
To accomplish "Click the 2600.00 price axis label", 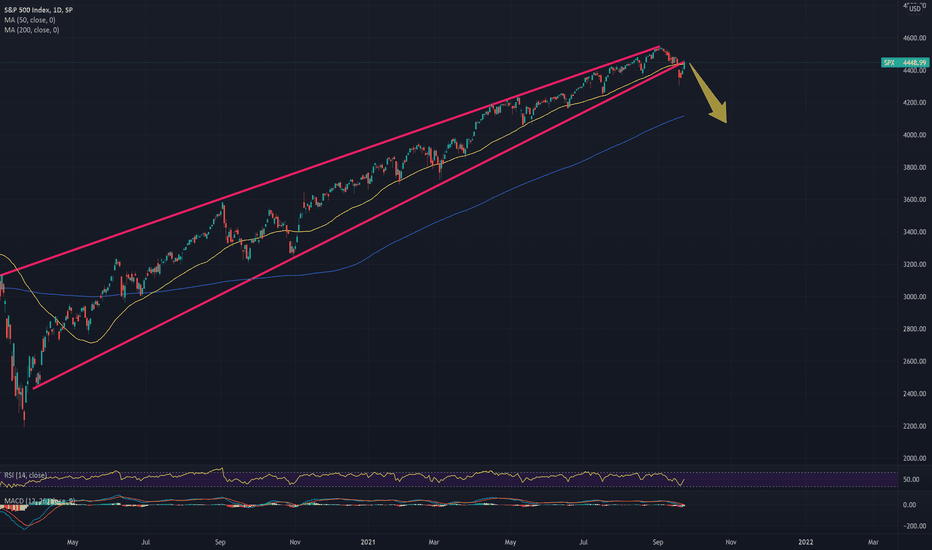I will click(x=914, y=362).
